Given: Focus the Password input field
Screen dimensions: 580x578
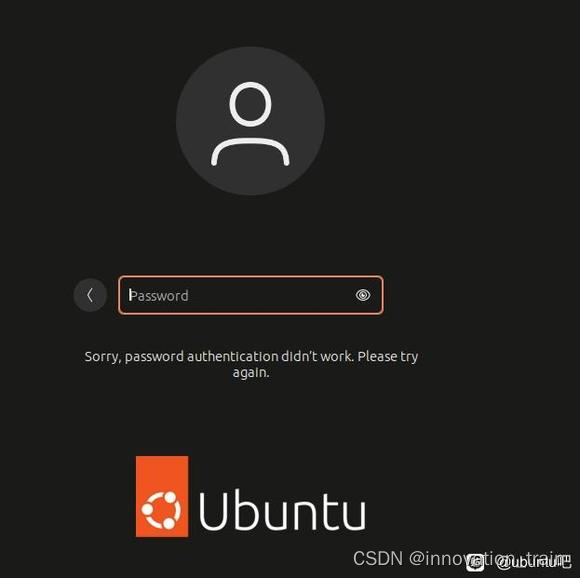Looking at the screenshot, I should point(250,295).
